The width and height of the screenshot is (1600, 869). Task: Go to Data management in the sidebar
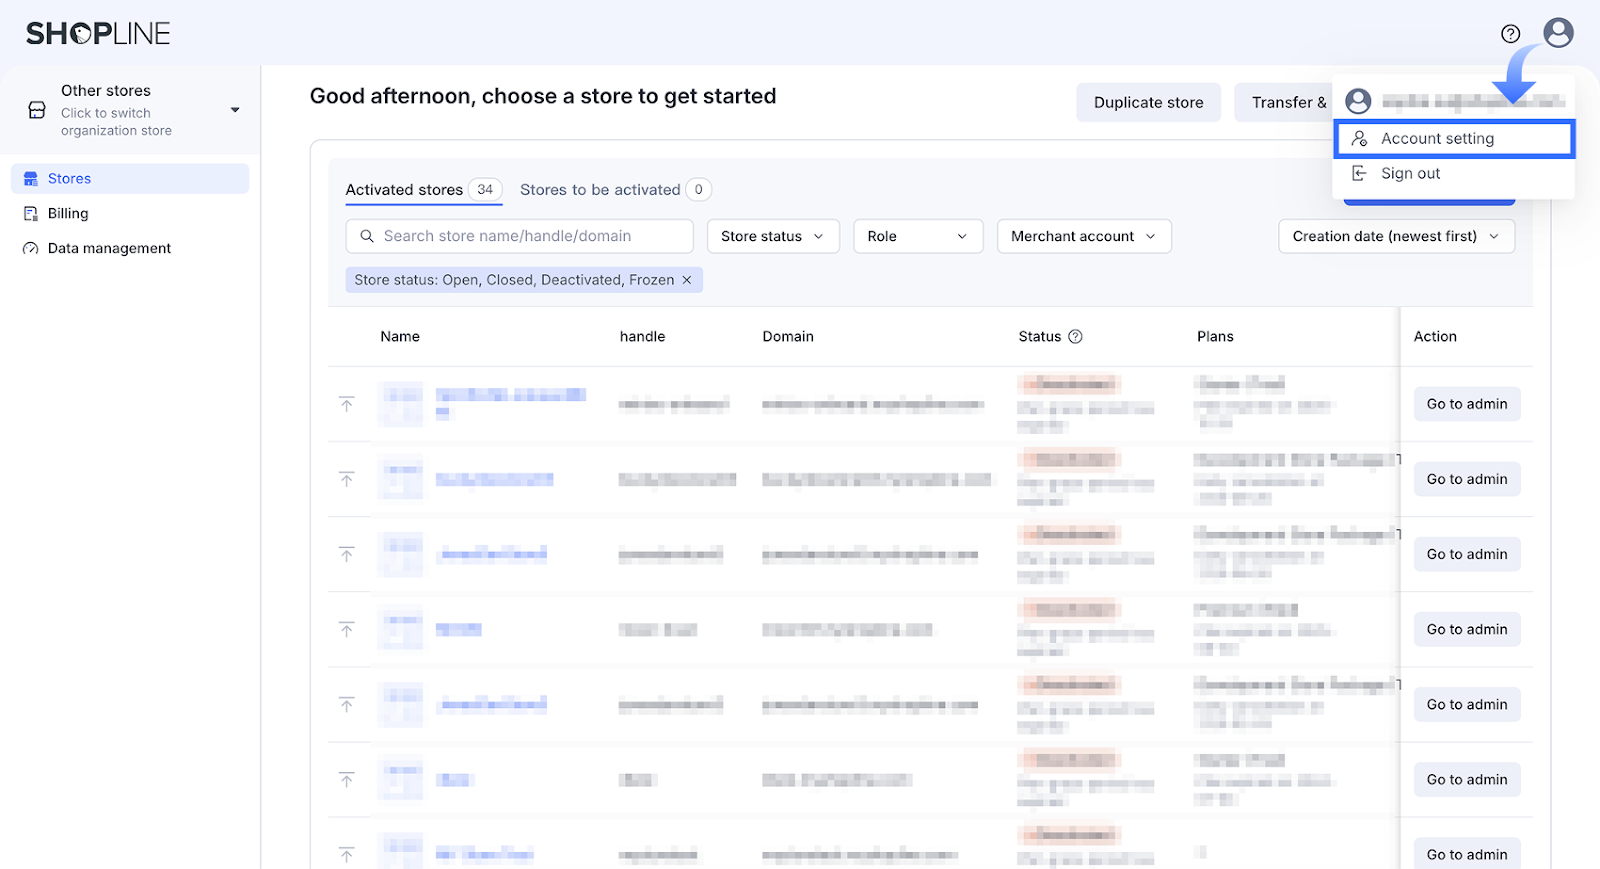(x=109, y=249)
